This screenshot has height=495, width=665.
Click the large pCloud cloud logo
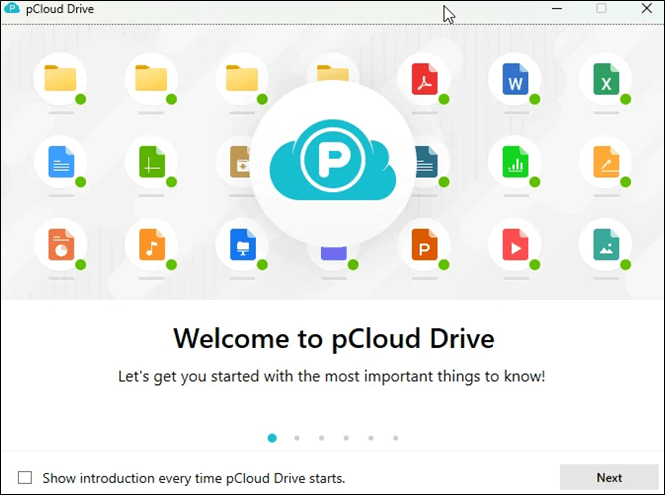click(x=333, y=160)
